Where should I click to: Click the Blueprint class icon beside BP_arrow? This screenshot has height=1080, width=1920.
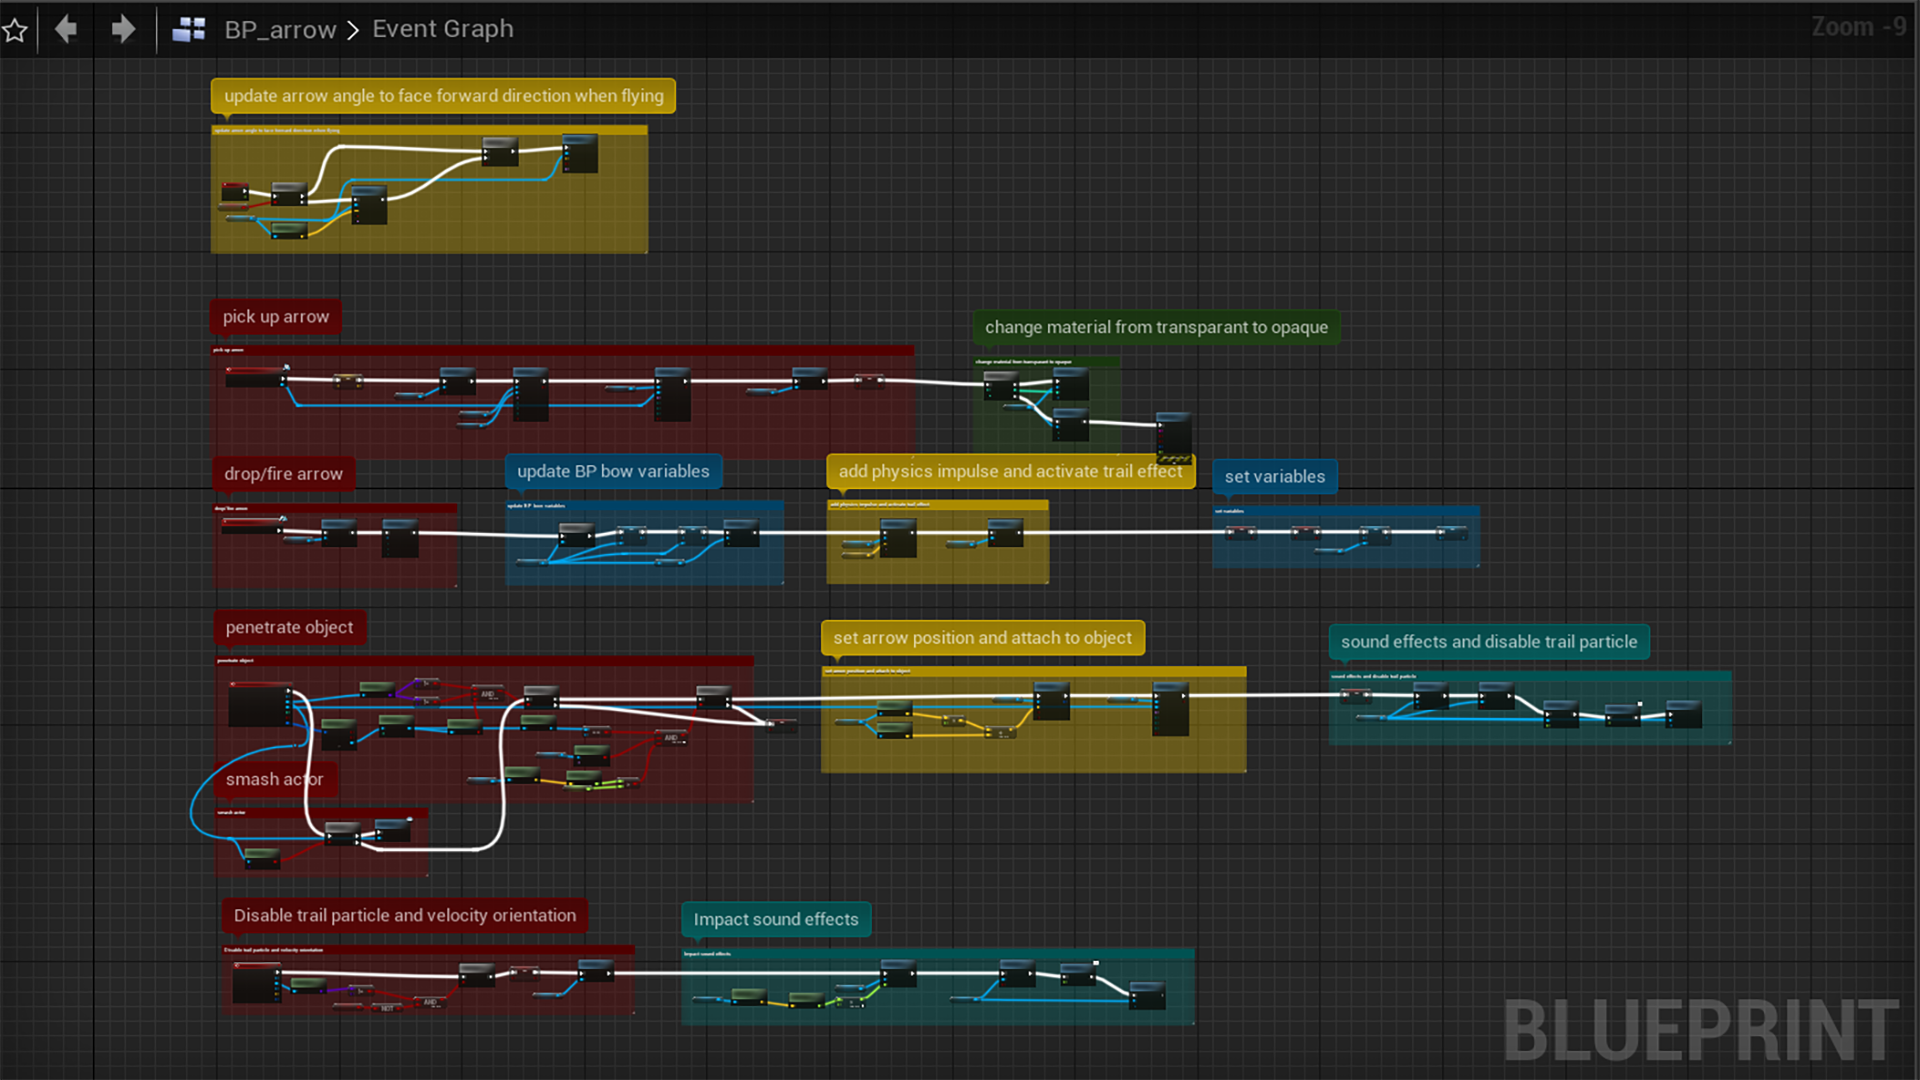click(188, 29)
